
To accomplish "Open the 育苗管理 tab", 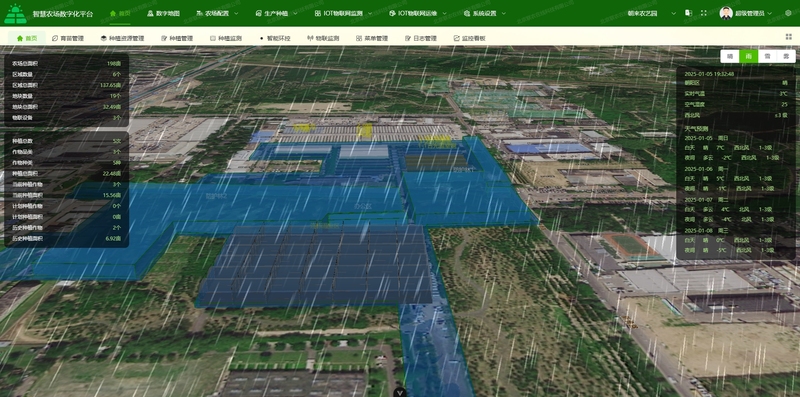I will [x=68, y=38].
